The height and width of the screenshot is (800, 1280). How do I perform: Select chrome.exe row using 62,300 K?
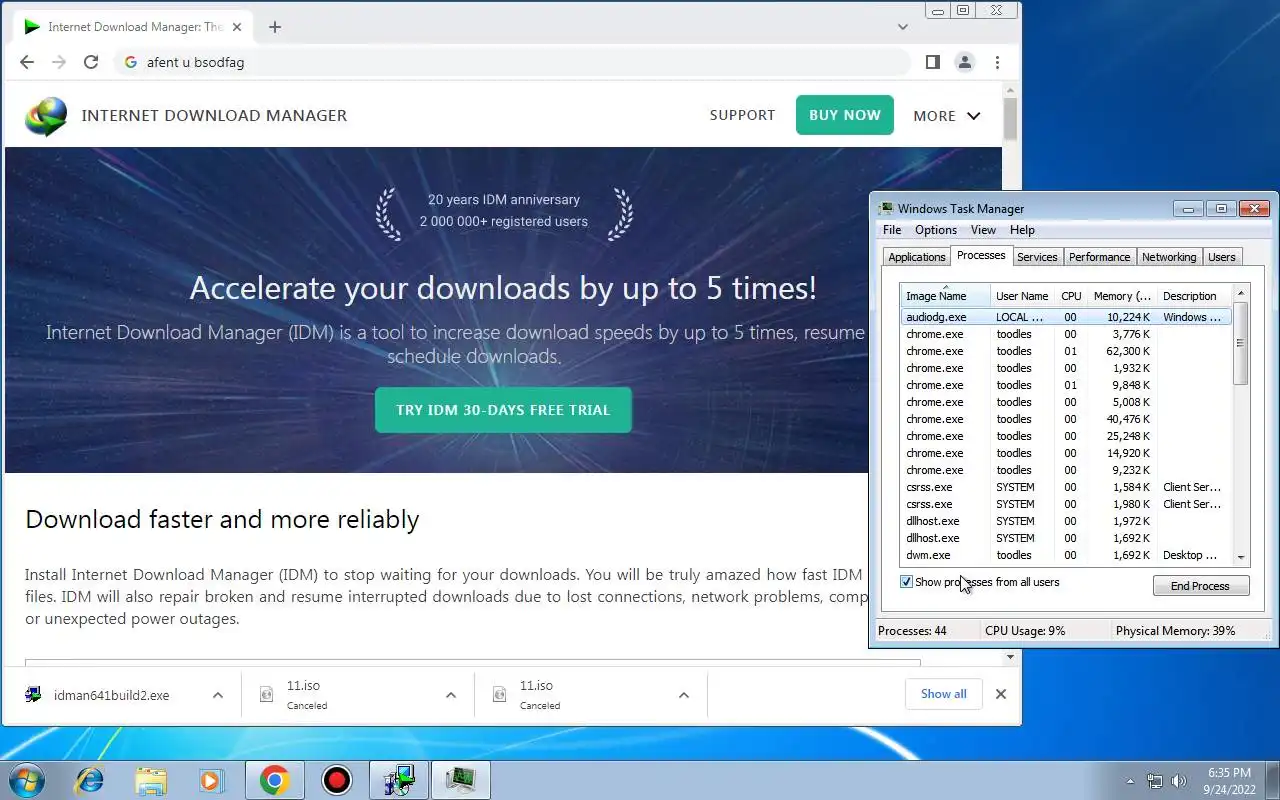point(1066,351)
